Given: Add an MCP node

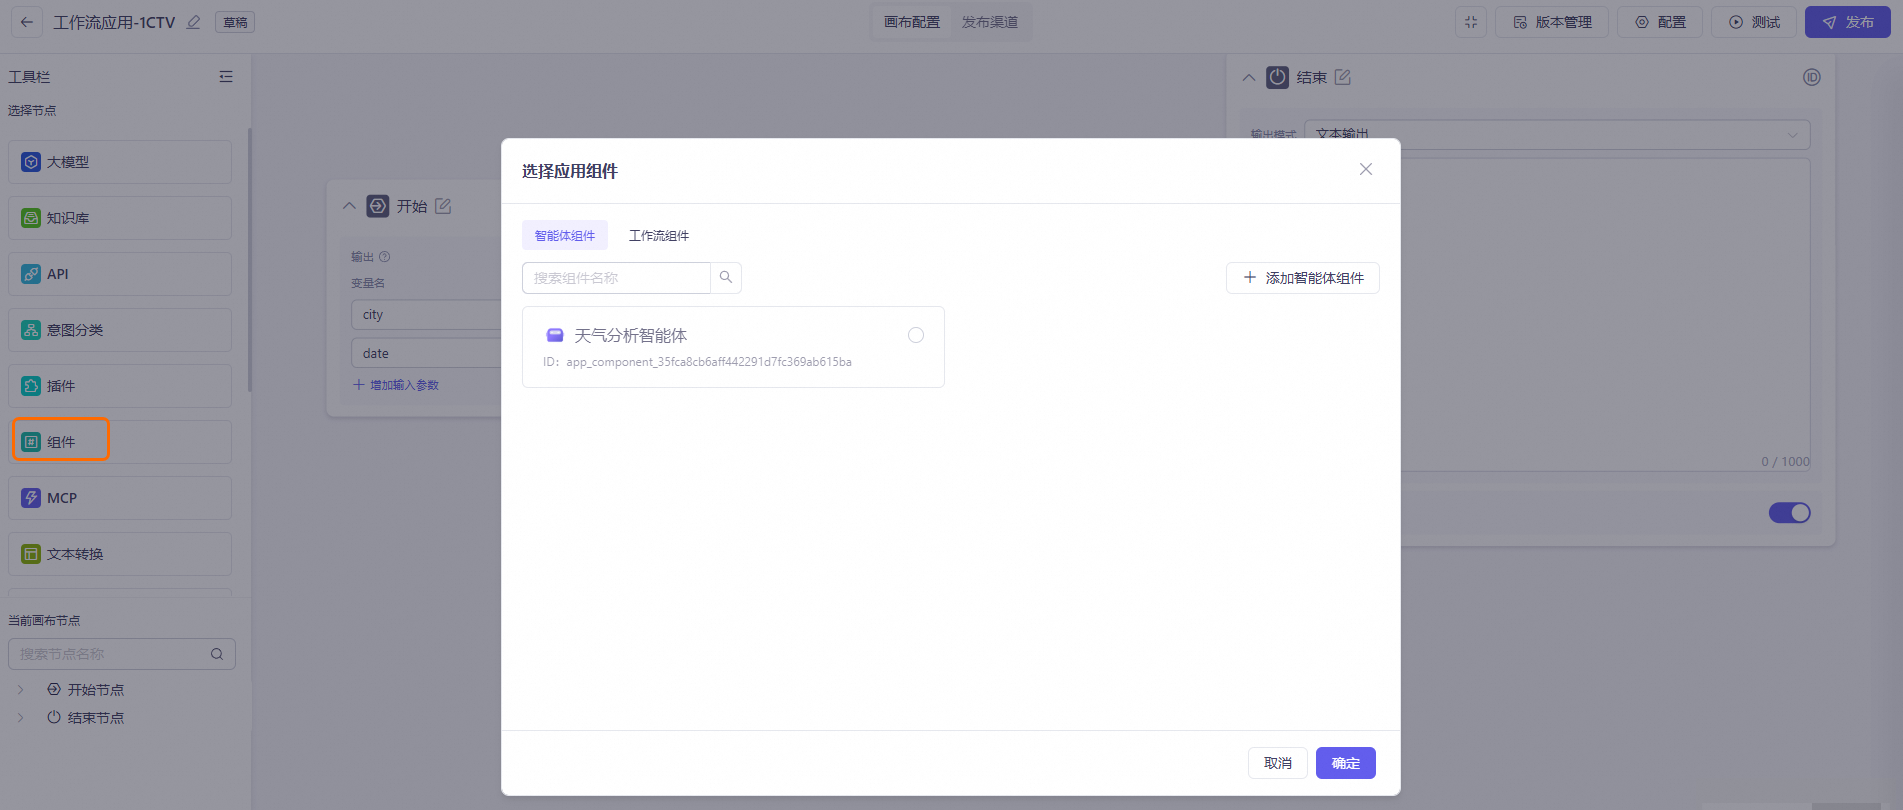Looking at the screenshot, I should click(120, 498).
